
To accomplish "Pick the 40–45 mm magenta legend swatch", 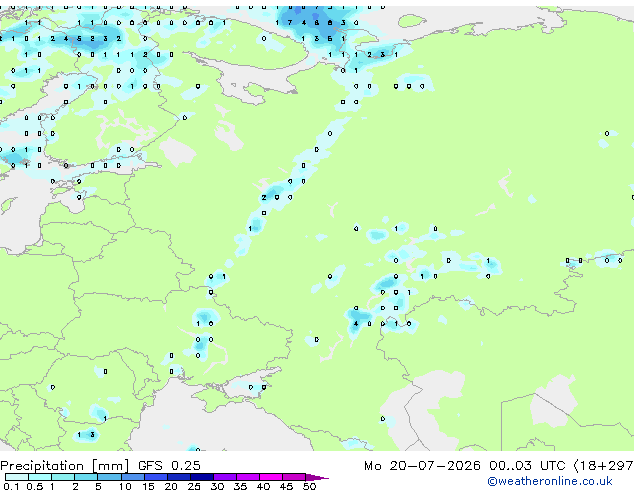I will tap(271, 477).
